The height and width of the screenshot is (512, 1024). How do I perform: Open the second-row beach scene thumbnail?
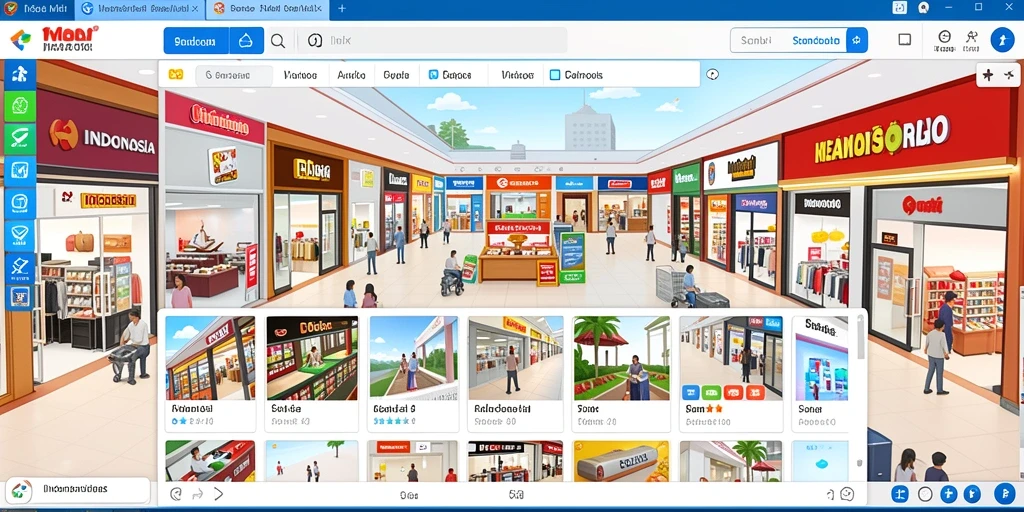point(312,461)
